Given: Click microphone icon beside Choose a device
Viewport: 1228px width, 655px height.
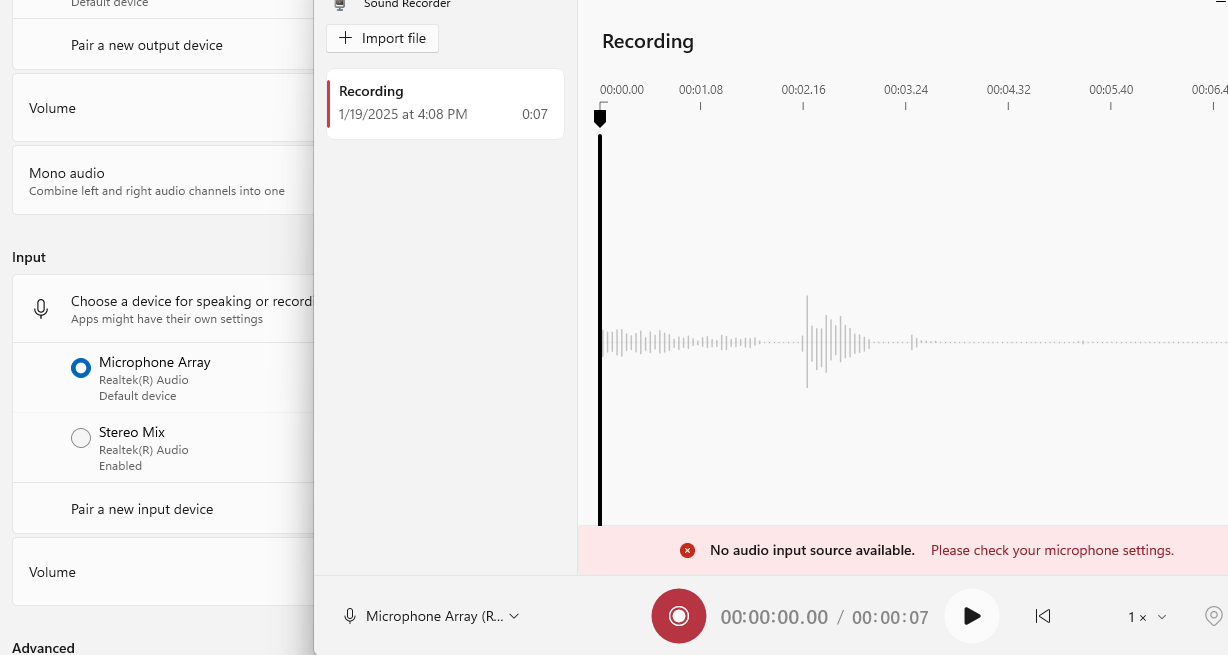Looking at the screenshot, I should 41,309.
